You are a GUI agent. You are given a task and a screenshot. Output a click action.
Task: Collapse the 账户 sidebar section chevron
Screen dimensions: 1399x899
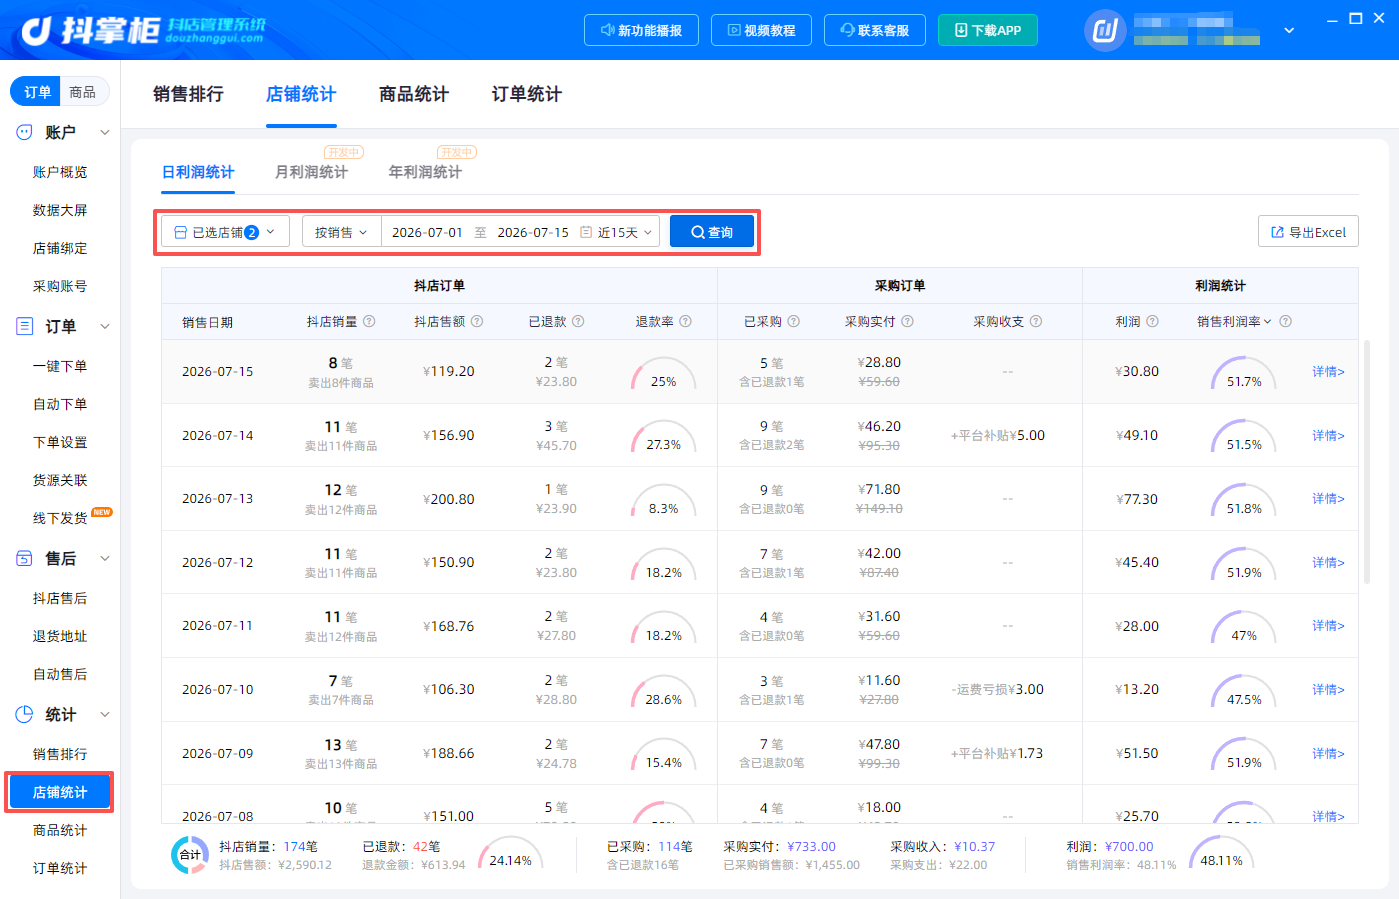pyautogui.click(x=105, y=132)
